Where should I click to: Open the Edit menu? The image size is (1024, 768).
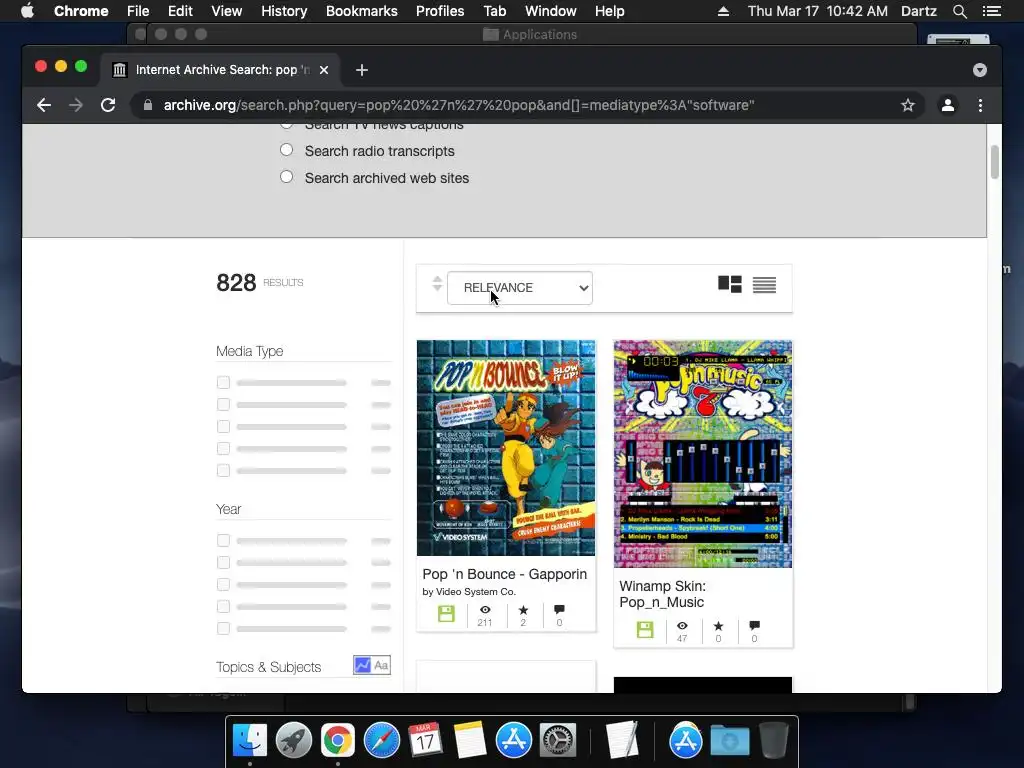point(180,11)
